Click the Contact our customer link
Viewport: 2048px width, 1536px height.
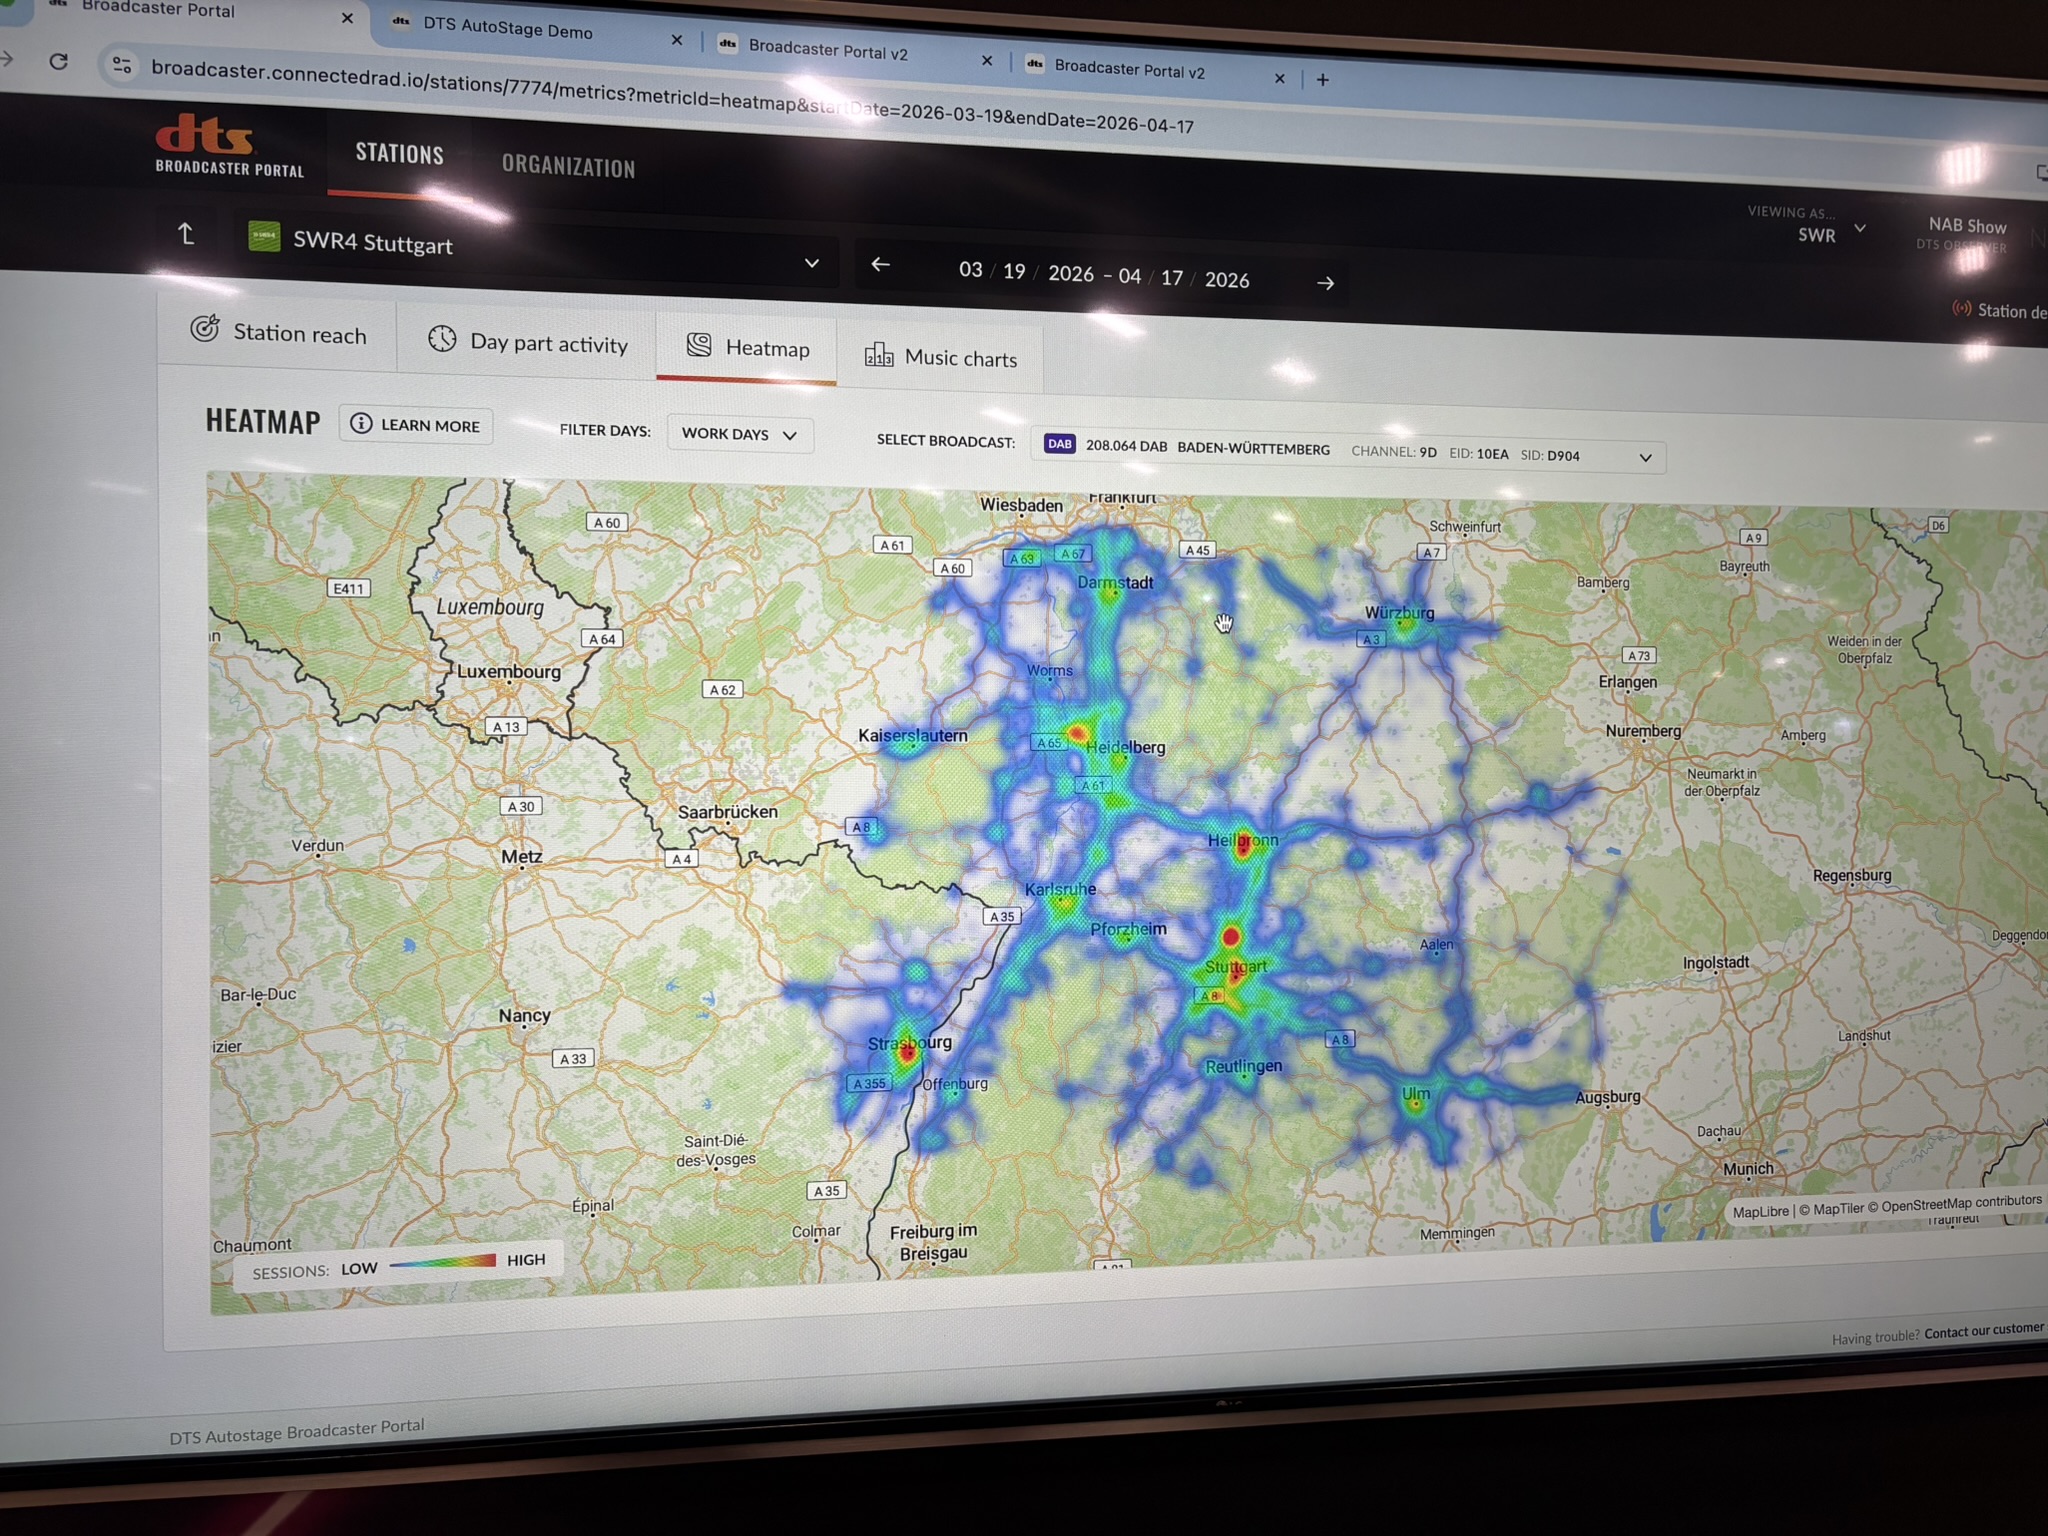click(1983, 1330)
